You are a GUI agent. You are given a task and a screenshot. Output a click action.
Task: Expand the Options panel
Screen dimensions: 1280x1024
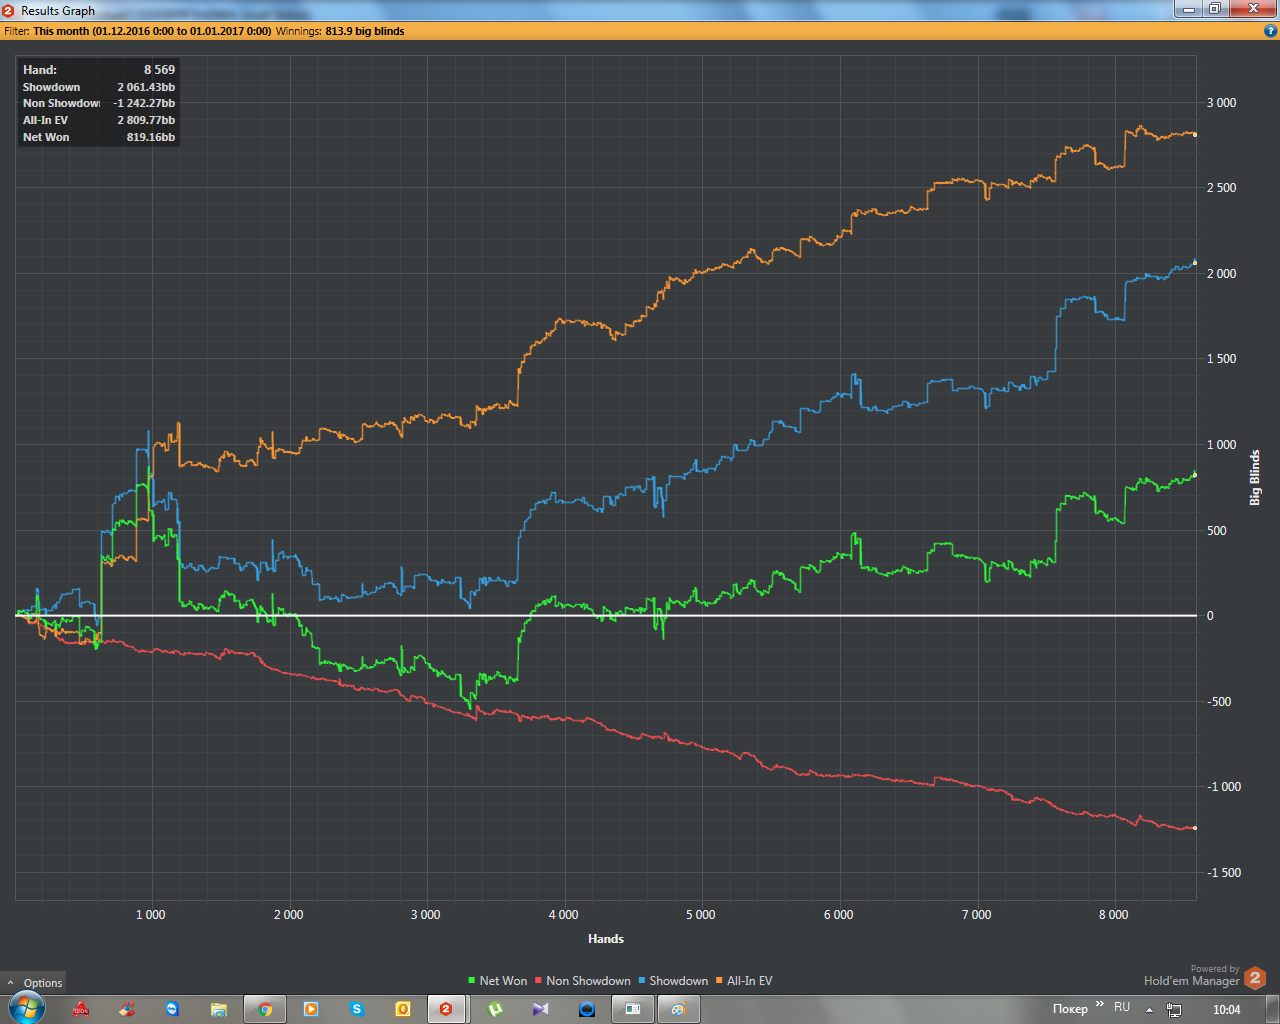34,983
